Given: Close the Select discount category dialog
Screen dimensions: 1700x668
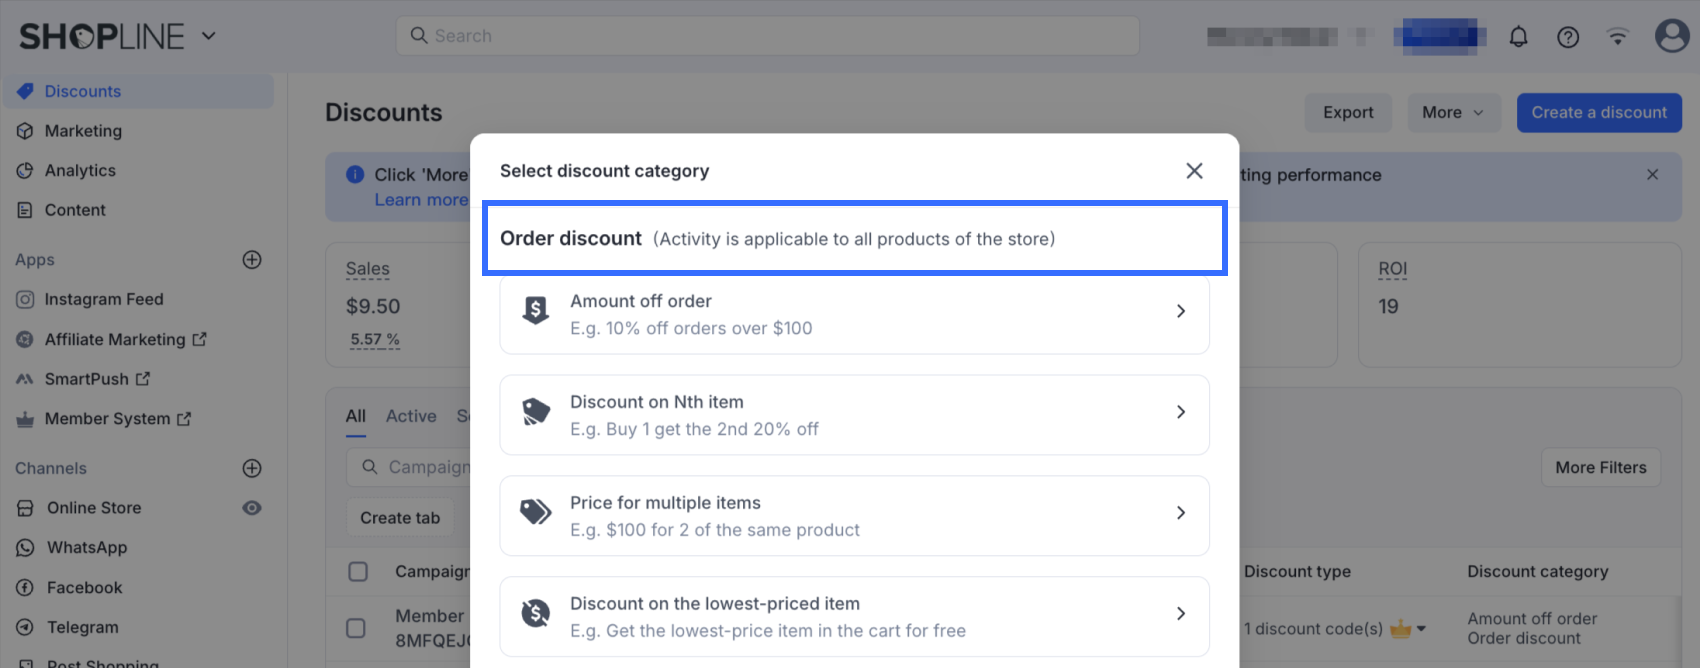Looking at the screenshot, I should [1194, 171].
